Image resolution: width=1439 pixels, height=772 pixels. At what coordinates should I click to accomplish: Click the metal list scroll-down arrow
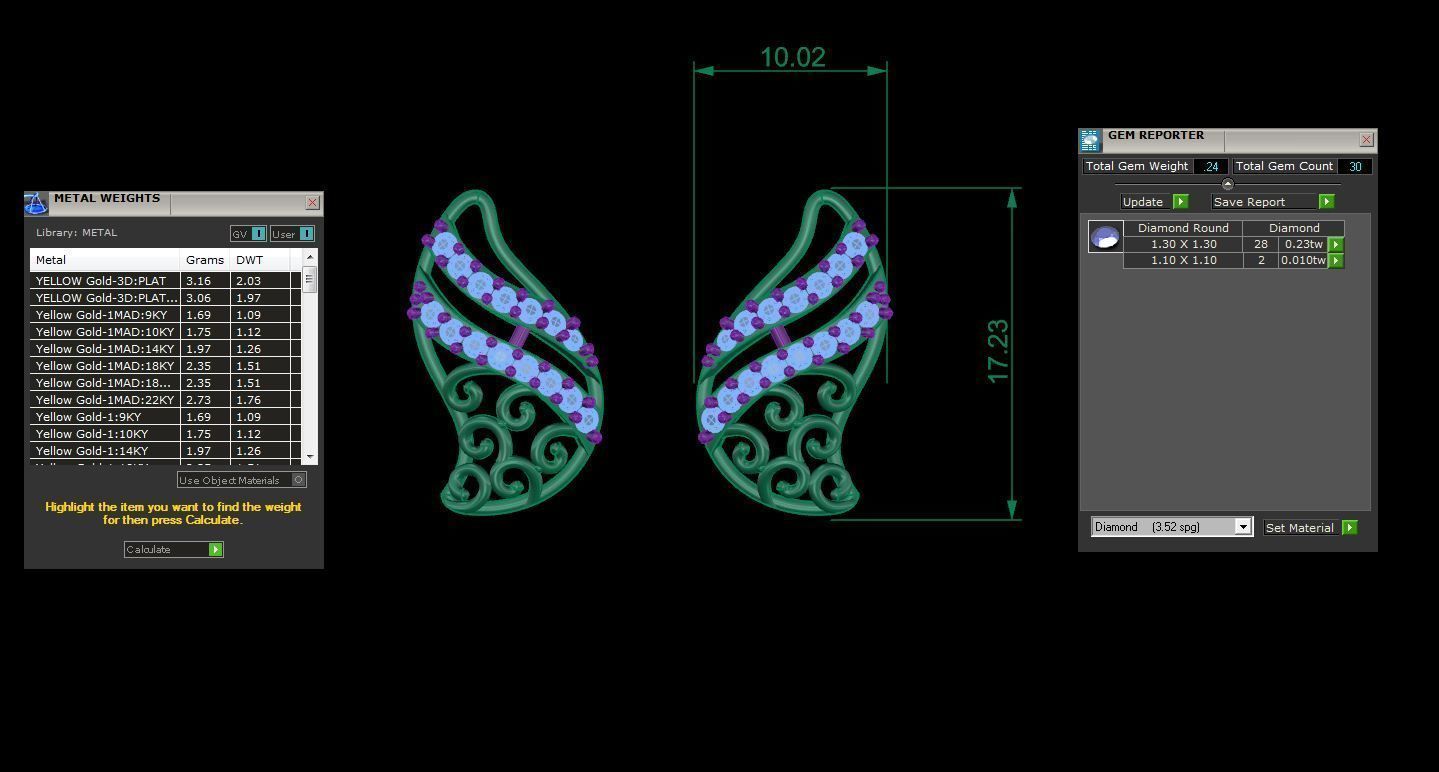point(309,456)
